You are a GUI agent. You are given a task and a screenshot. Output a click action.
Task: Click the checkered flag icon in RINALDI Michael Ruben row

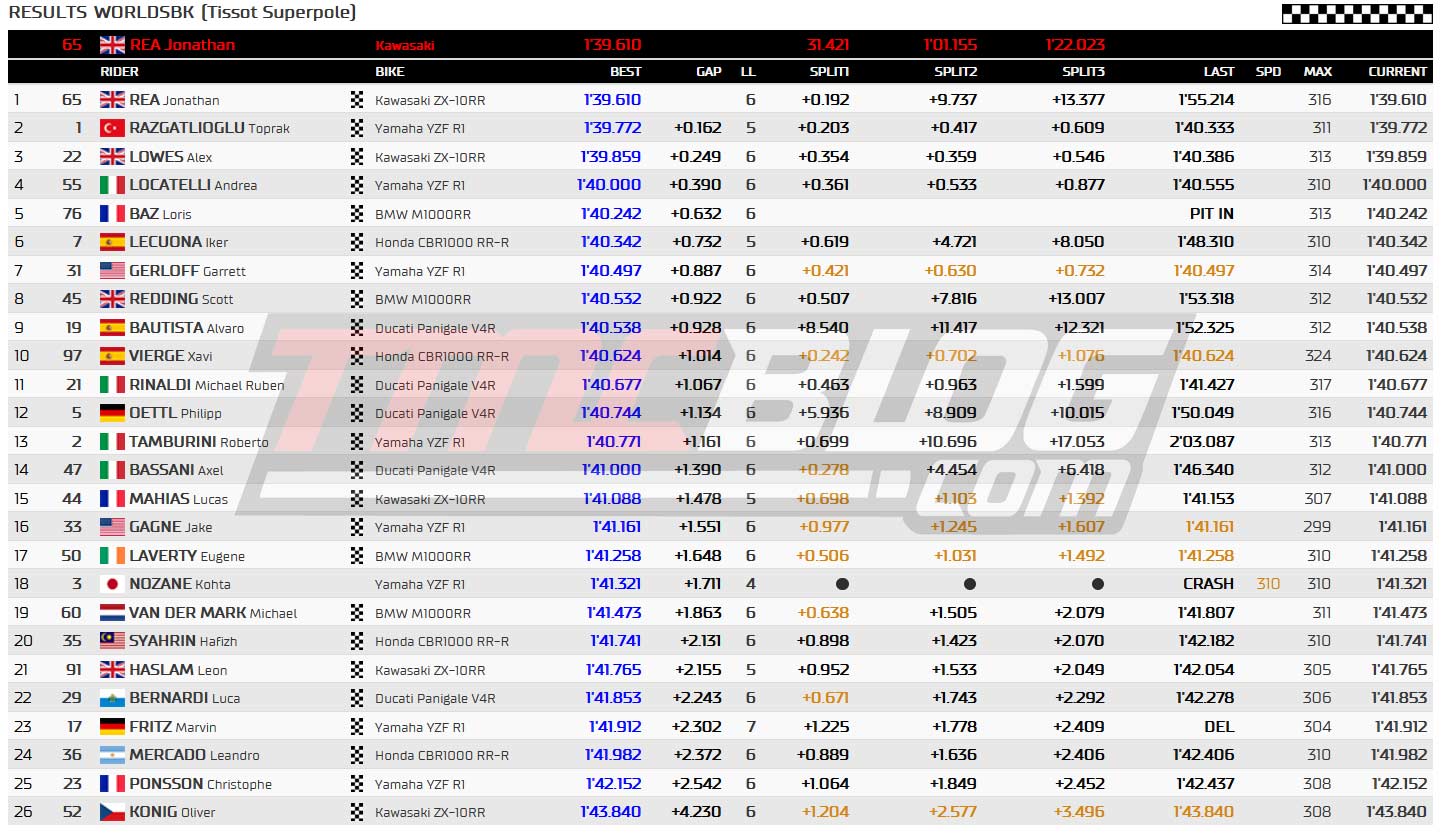[x=357, y=384]
